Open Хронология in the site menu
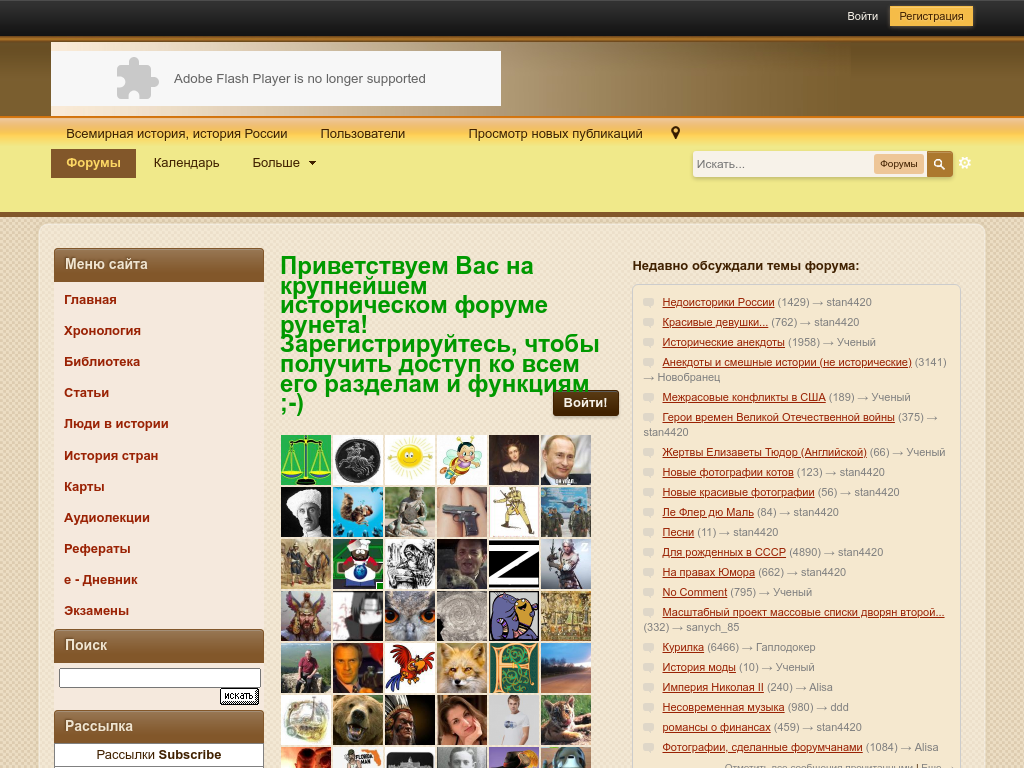Screen dimensions: 1024x768 (102, 330)
